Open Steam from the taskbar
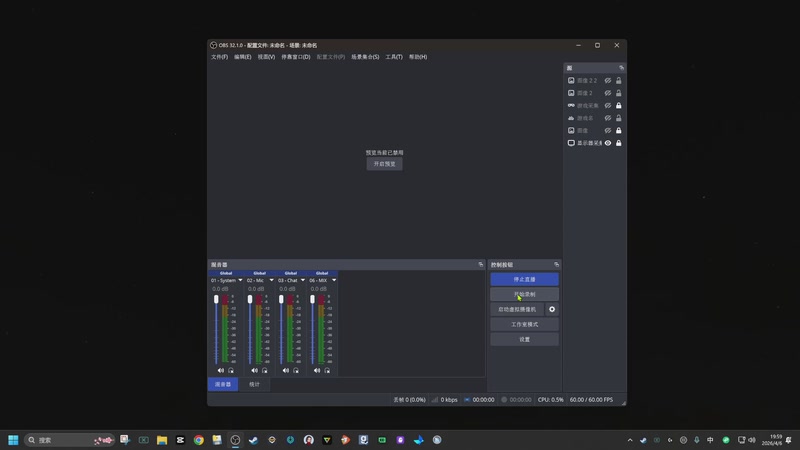 pyautogui.click(x=253, y=440)
